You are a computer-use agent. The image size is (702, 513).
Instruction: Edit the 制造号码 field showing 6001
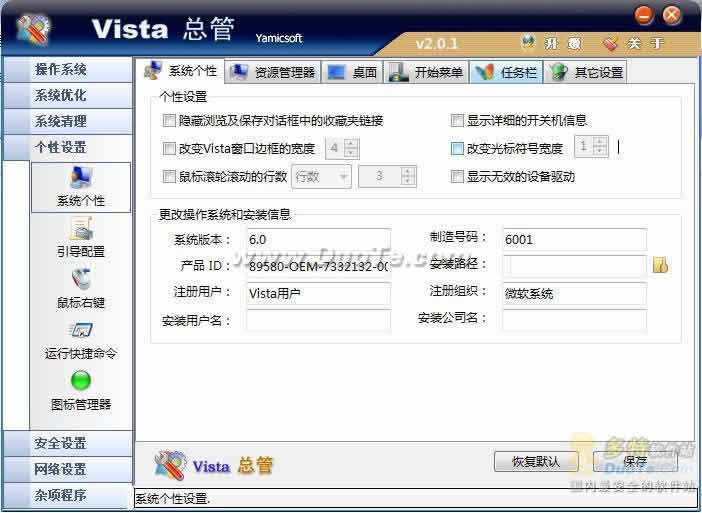coord(574,239)
